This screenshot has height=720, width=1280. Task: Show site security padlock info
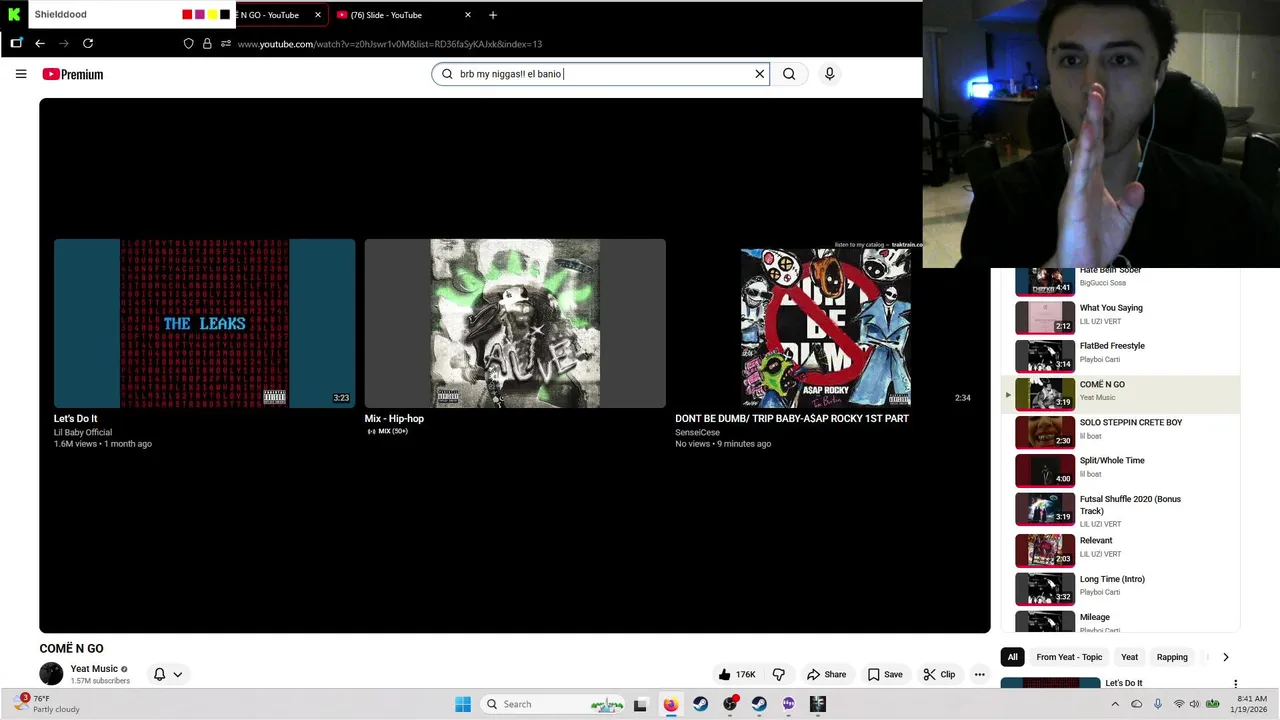[207, 44]
